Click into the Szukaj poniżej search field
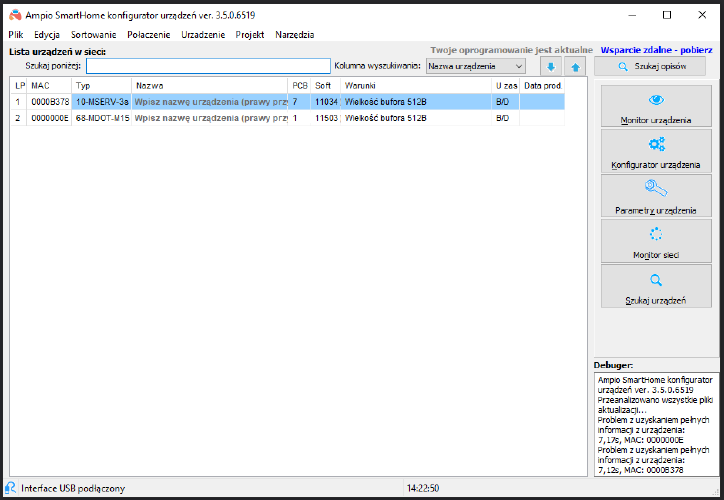Viewport: 724px width, 500px height. pos(208,66)
